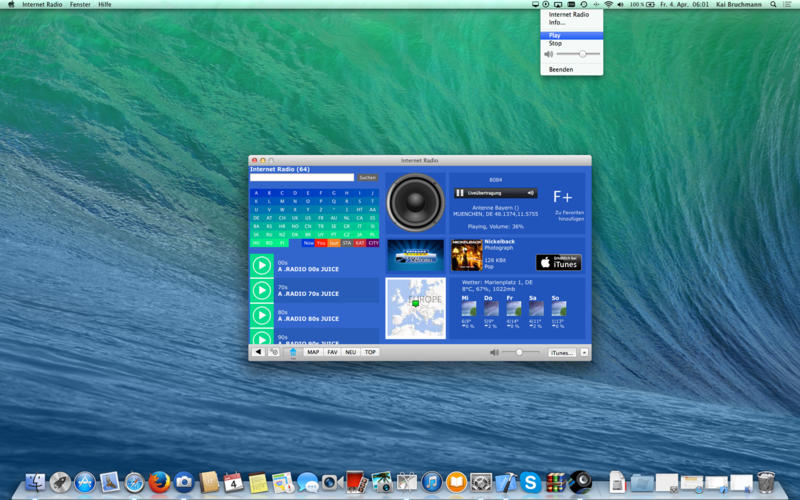Mute using speaker icon in bottom toolbar

pos(494,352)
